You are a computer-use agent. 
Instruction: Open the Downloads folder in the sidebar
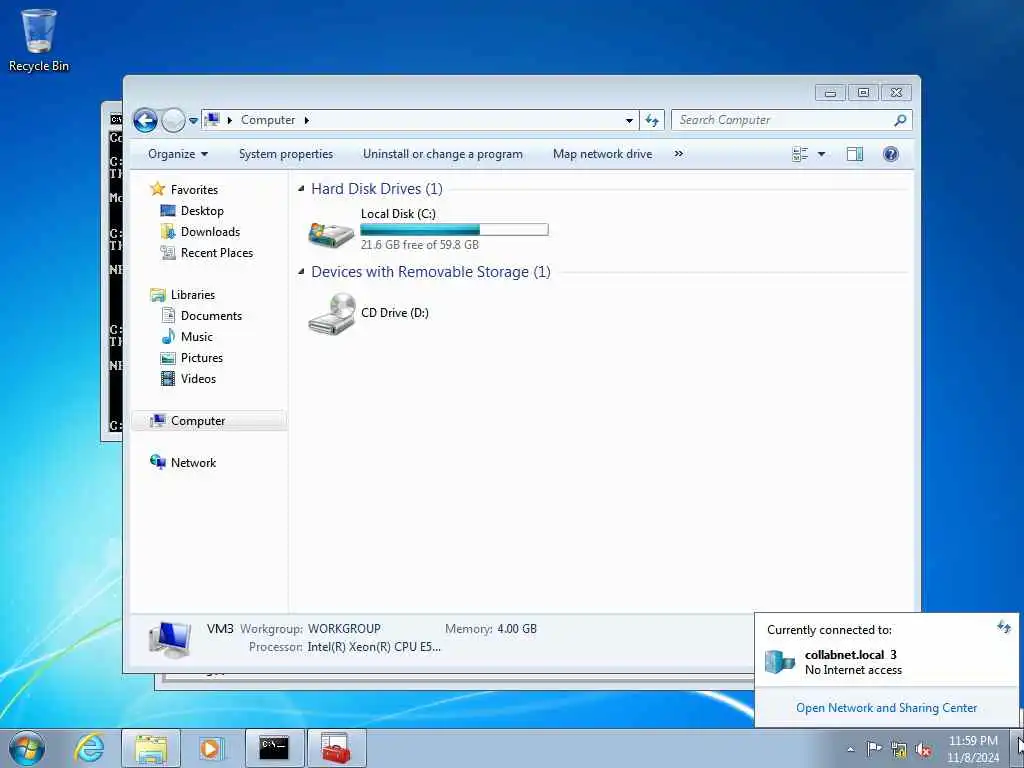point(210,232)
